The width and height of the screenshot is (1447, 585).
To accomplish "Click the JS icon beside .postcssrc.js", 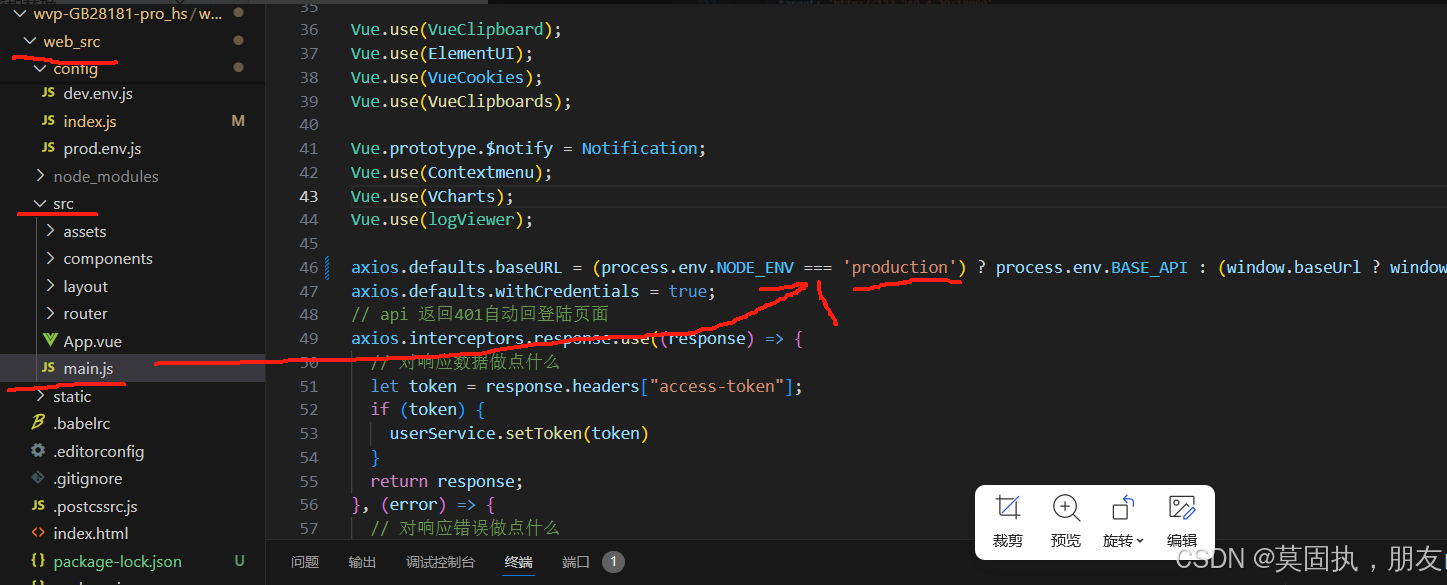I will (38, 506).
